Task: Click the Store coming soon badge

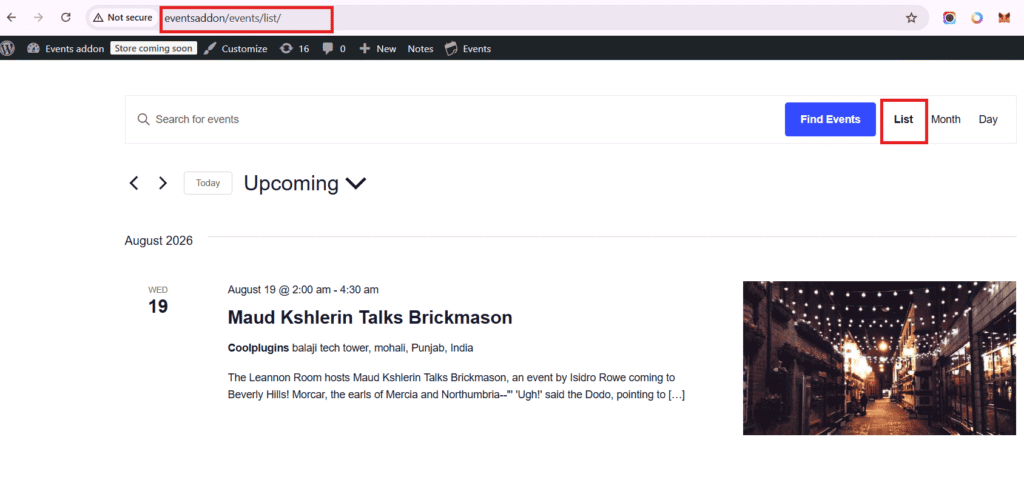Action: click(x=153, y=48)
